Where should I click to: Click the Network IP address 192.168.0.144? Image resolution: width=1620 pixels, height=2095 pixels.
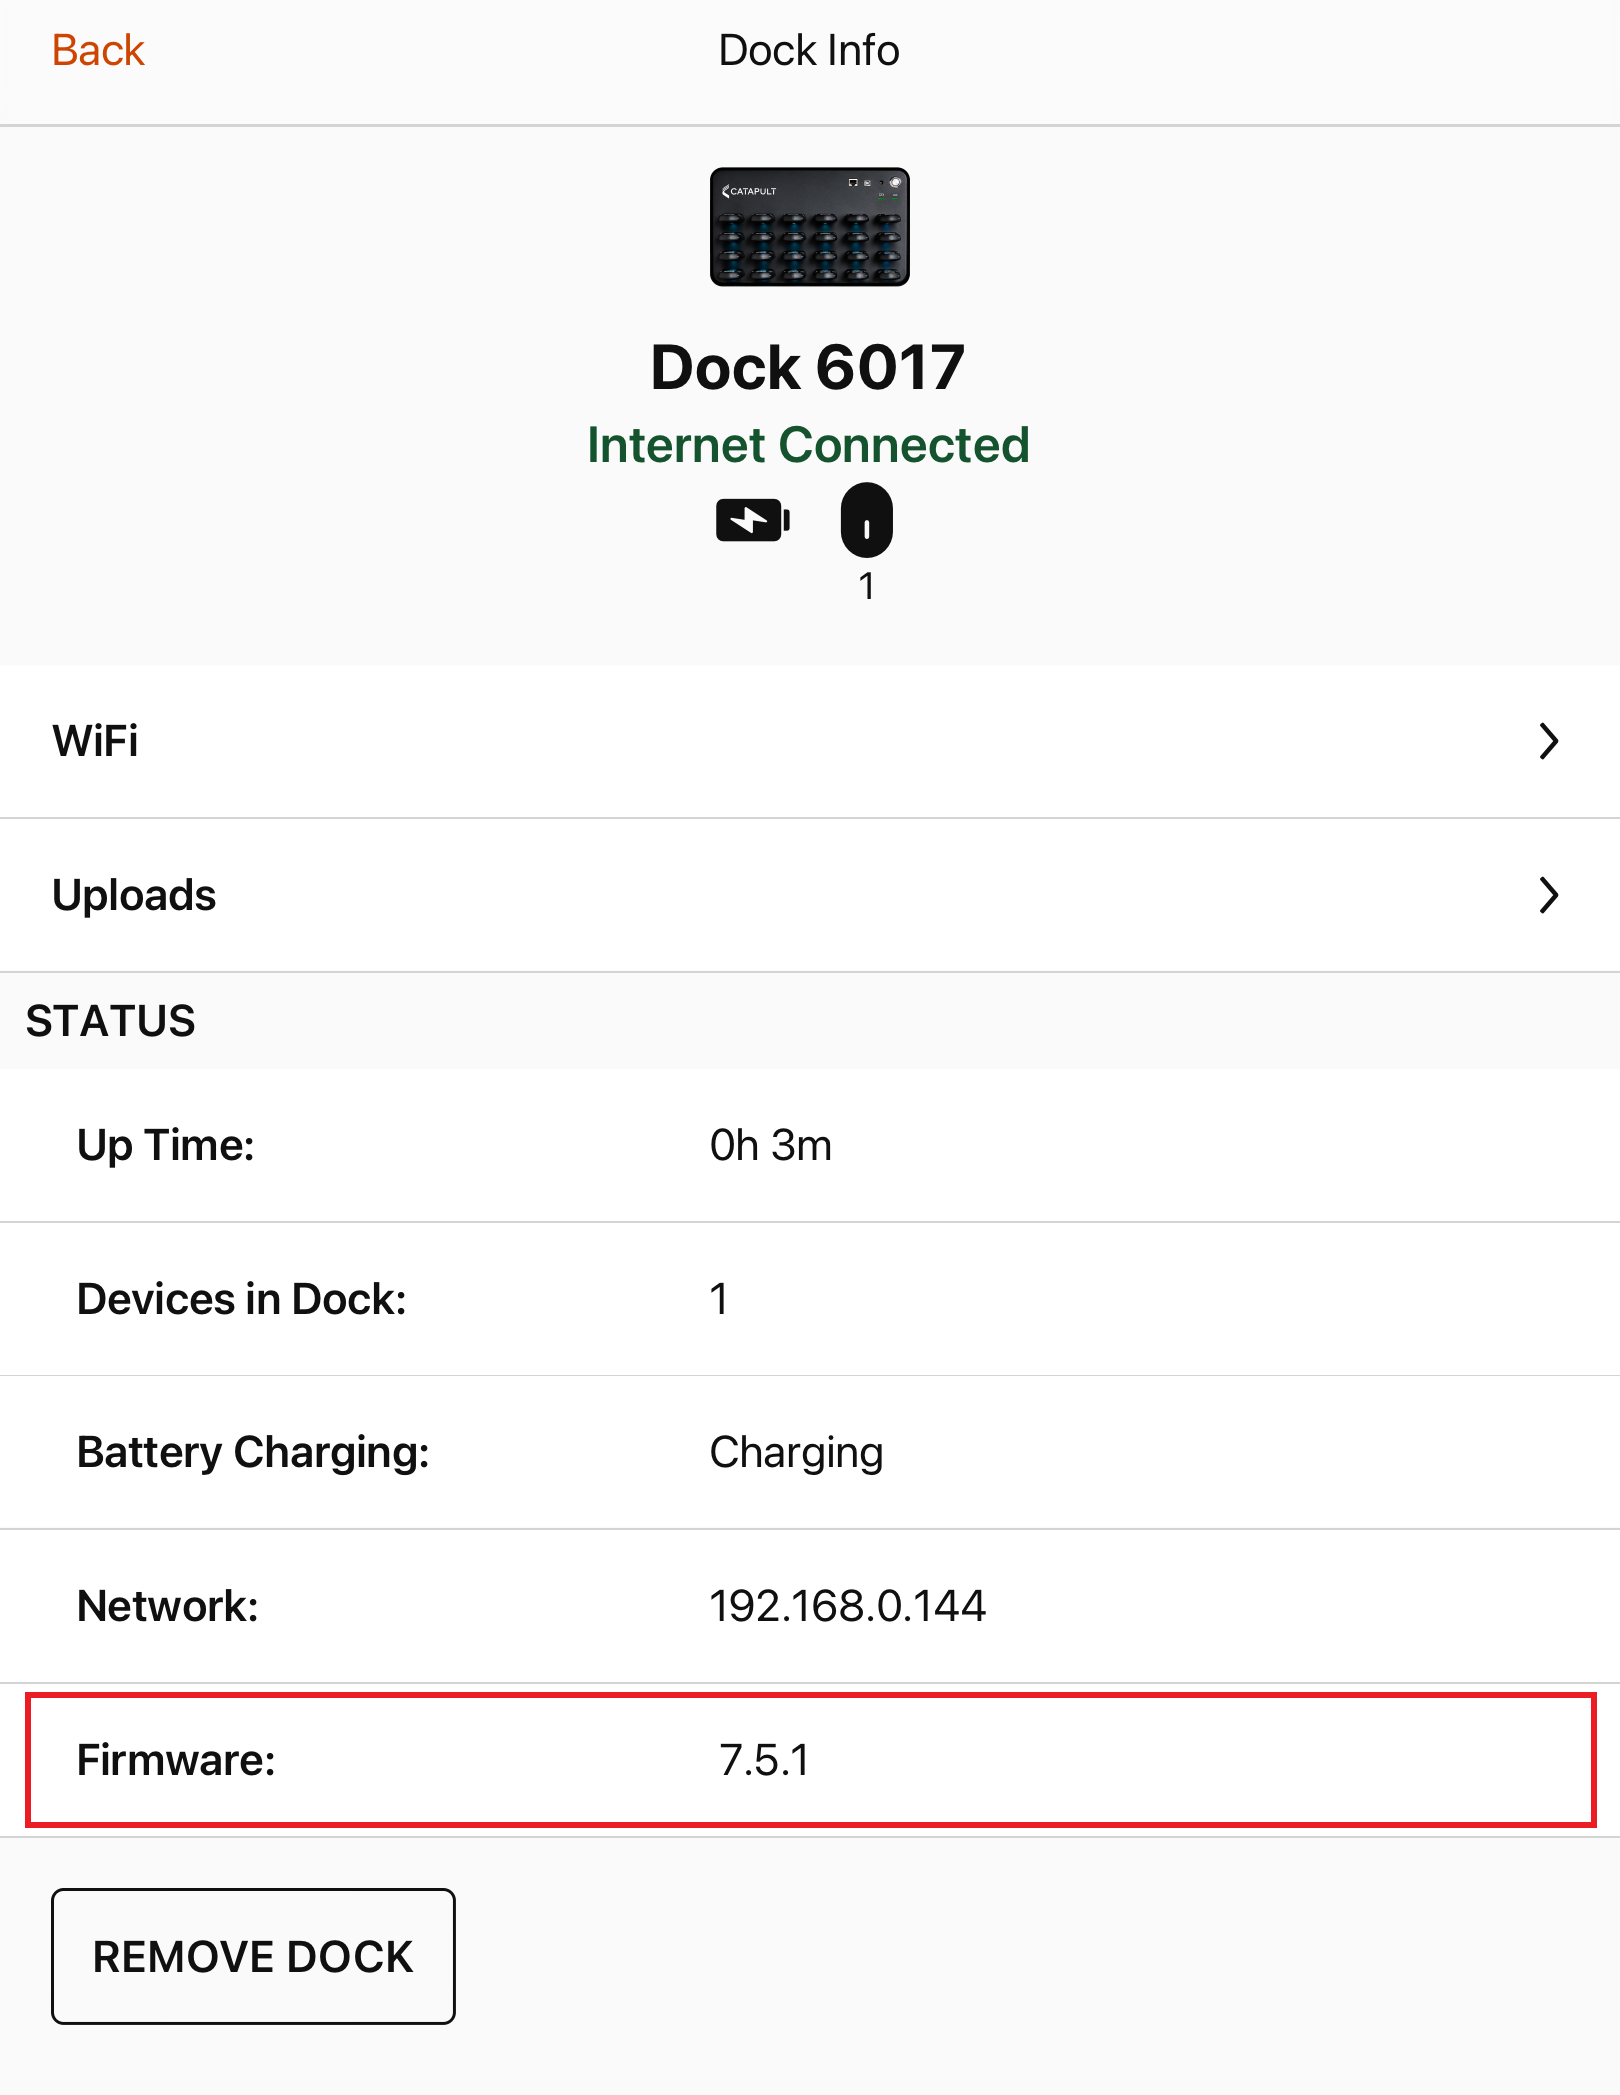click(x=847, y=1606)
